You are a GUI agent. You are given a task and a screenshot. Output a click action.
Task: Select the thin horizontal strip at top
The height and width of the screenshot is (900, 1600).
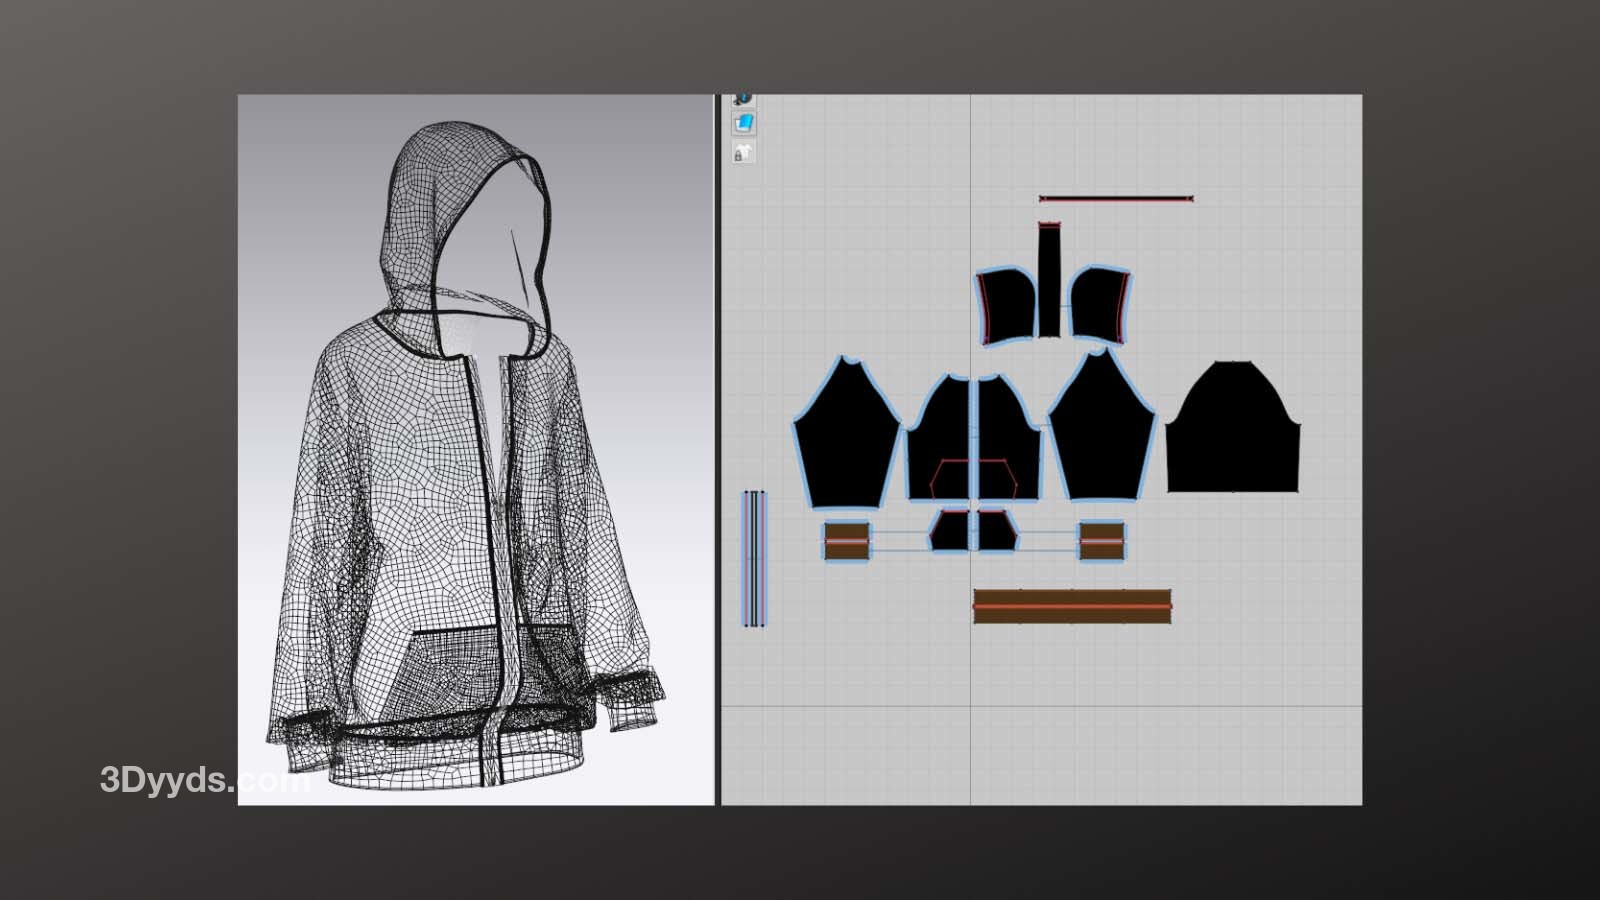coord(1116,199)
